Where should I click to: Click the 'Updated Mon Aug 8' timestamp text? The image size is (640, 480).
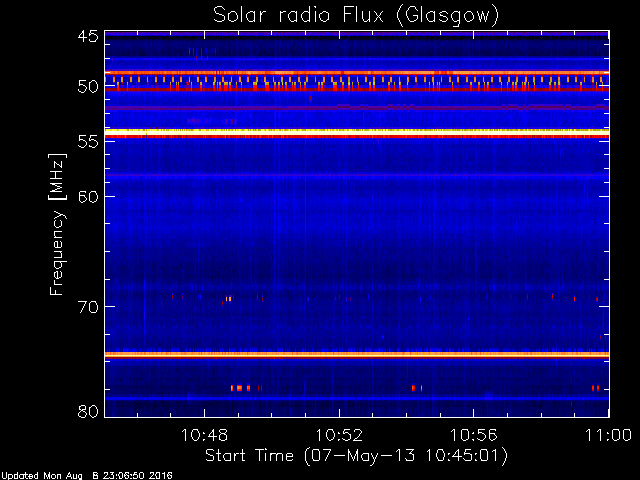pos(87,476)
